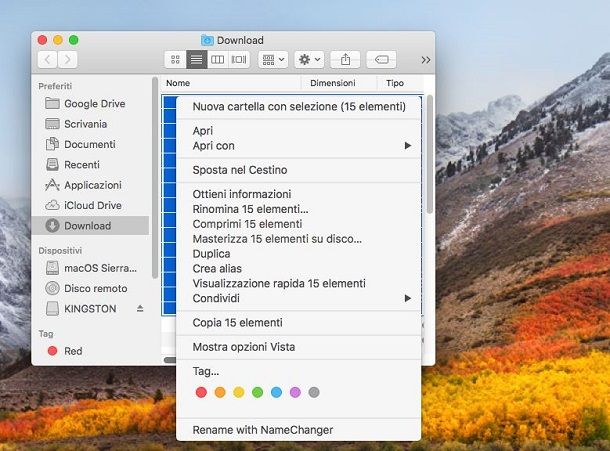Image resolution: width=610 pixels, height=451 pixels.
Task: Click the file list vertical scrollbar
Action: tap(429, 154)
